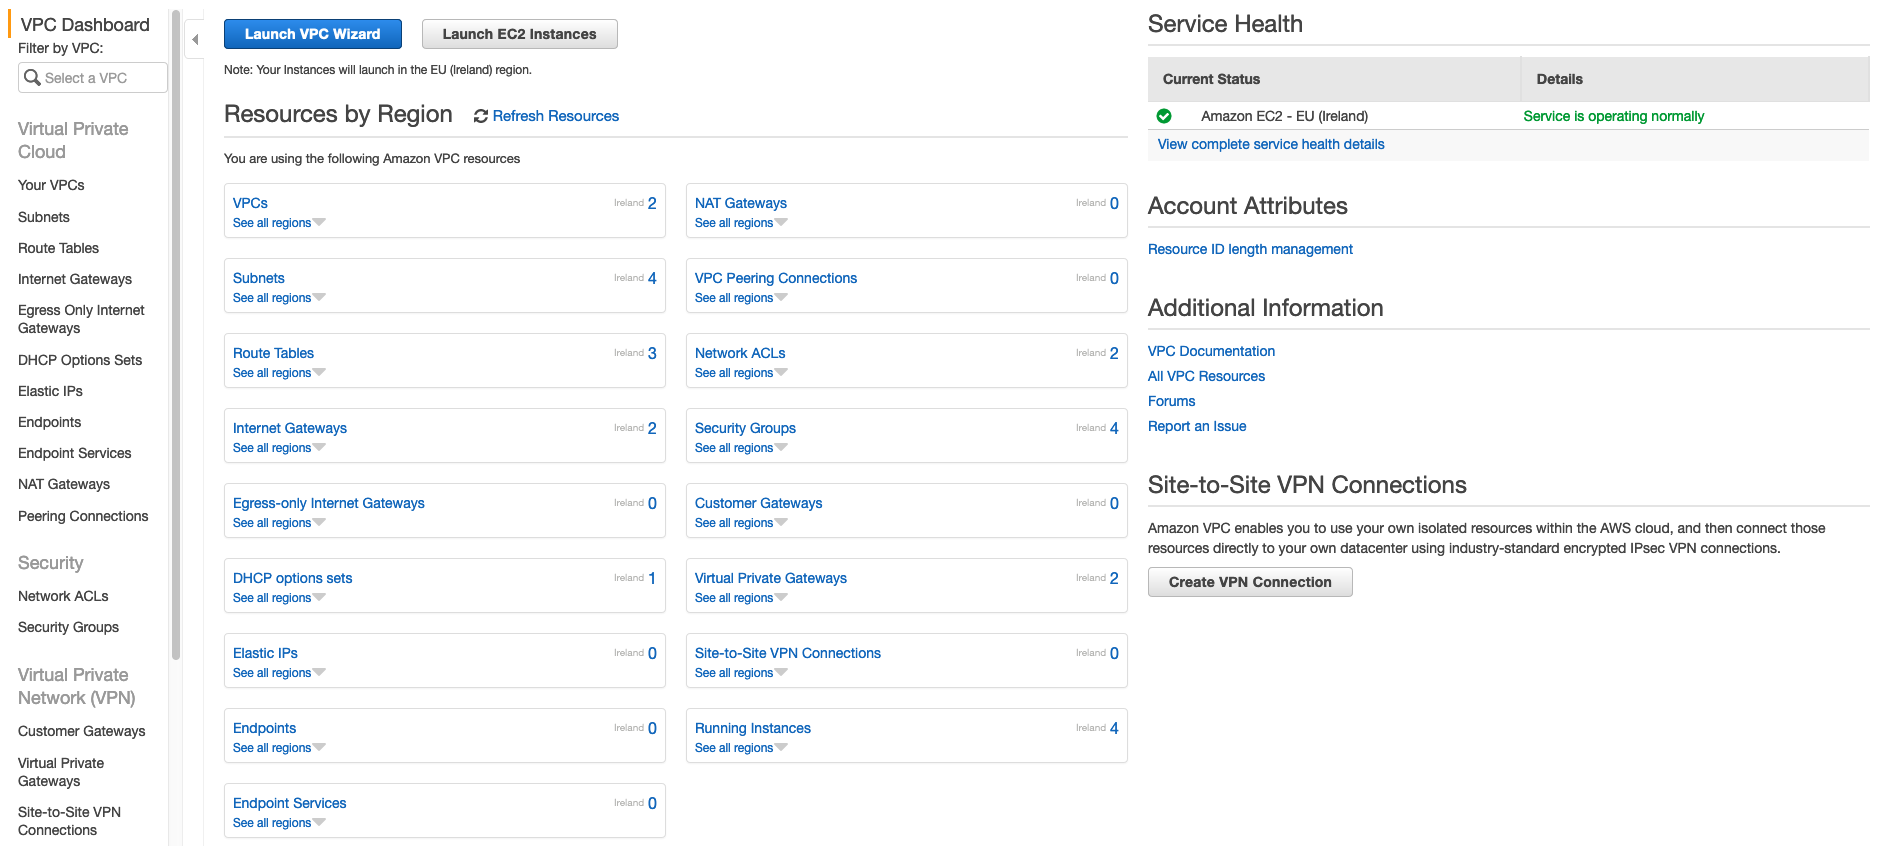Expand See all regions under Internet Gateways

[x=279, y=448]
